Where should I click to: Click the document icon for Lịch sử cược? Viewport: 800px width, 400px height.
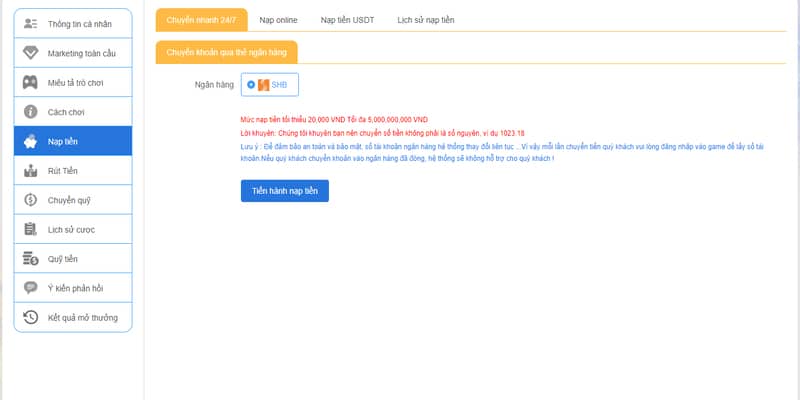[31, 230]
